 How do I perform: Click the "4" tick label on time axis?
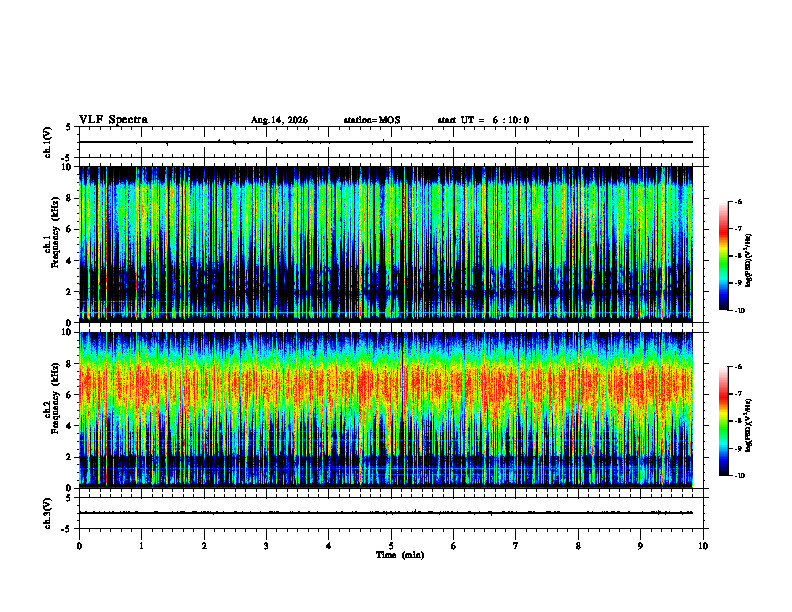(x=329, y=546)
